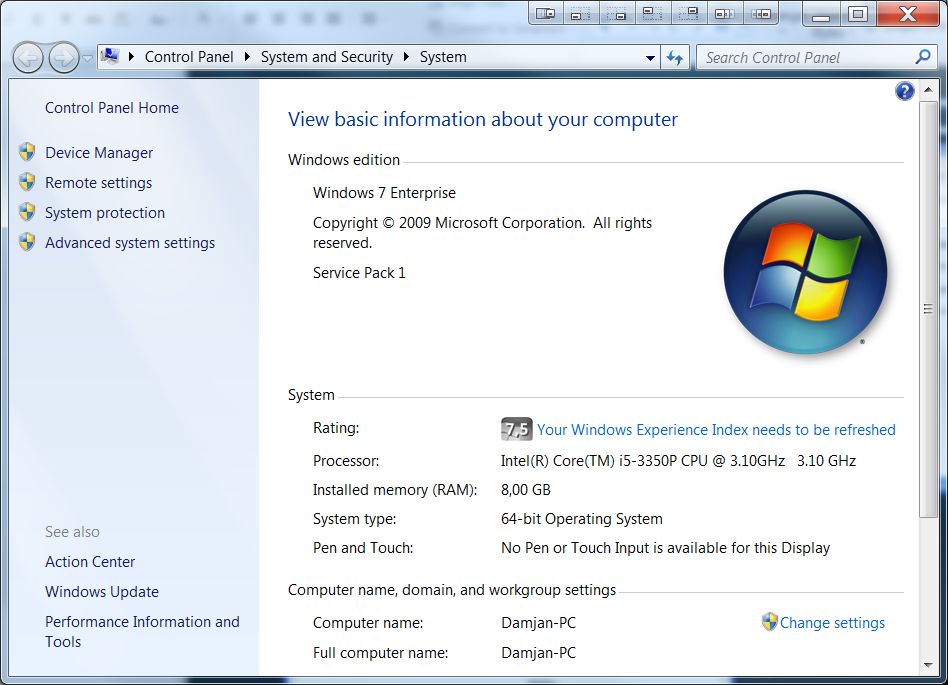The height and width of the screenshot is (685, 948).
Task: Open the address bar history dropdown arrow
Action: click(650, 58)
